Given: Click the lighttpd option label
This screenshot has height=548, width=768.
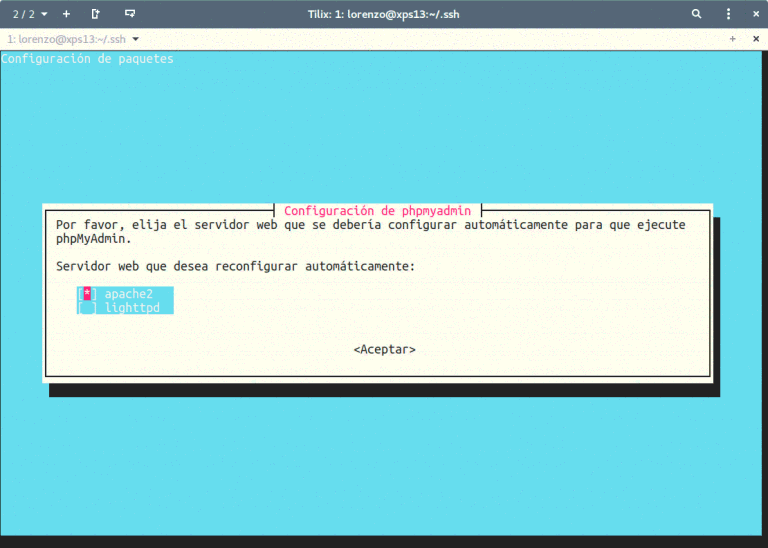Looking at the screenshot, I should (x=132, y=308).
